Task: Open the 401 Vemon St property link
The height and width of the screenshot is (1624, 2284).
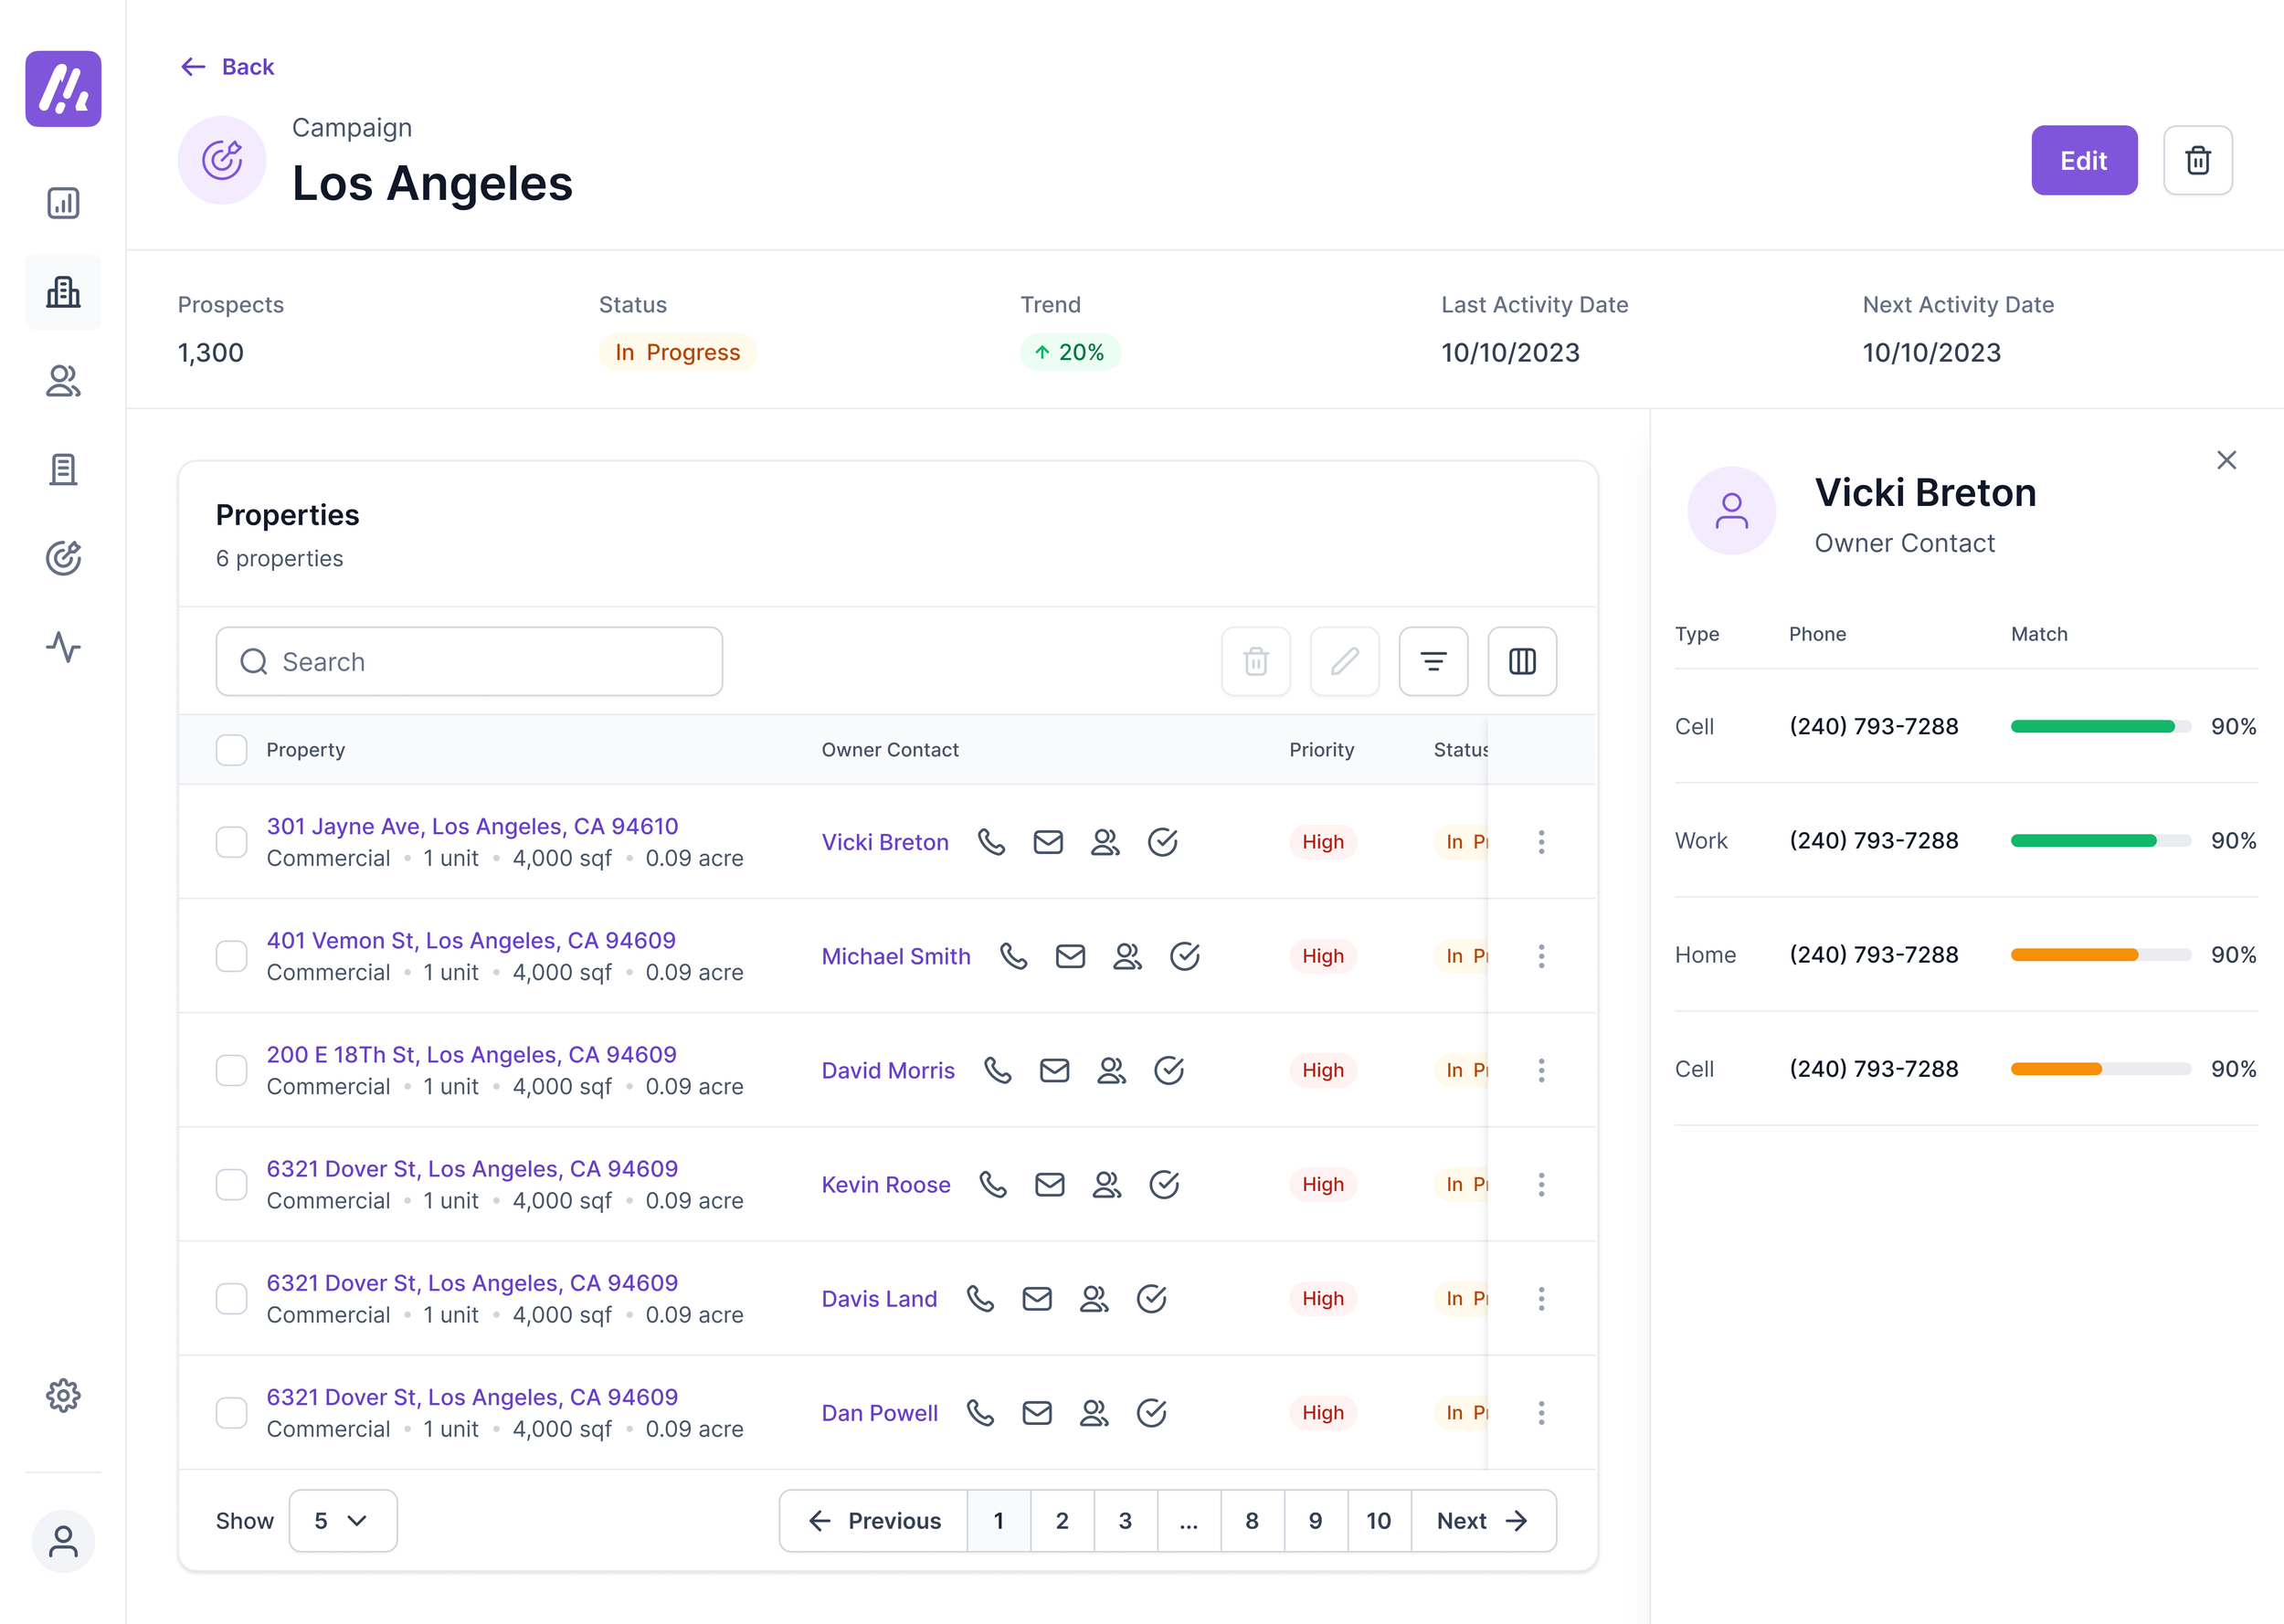Action: point(470,940)
